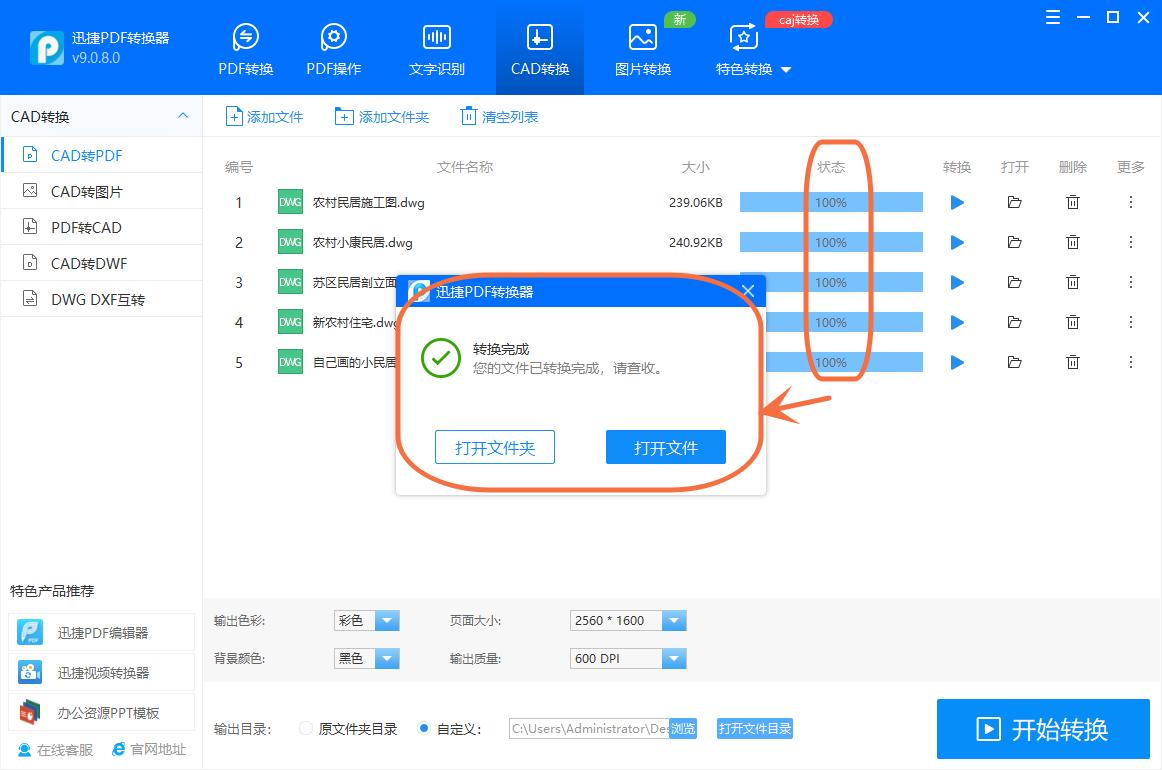Image resolution: width=1162 pixels, height=770 pixels.
Task: Switch to 文字识别 tab
Action: [x=436, y=50]
